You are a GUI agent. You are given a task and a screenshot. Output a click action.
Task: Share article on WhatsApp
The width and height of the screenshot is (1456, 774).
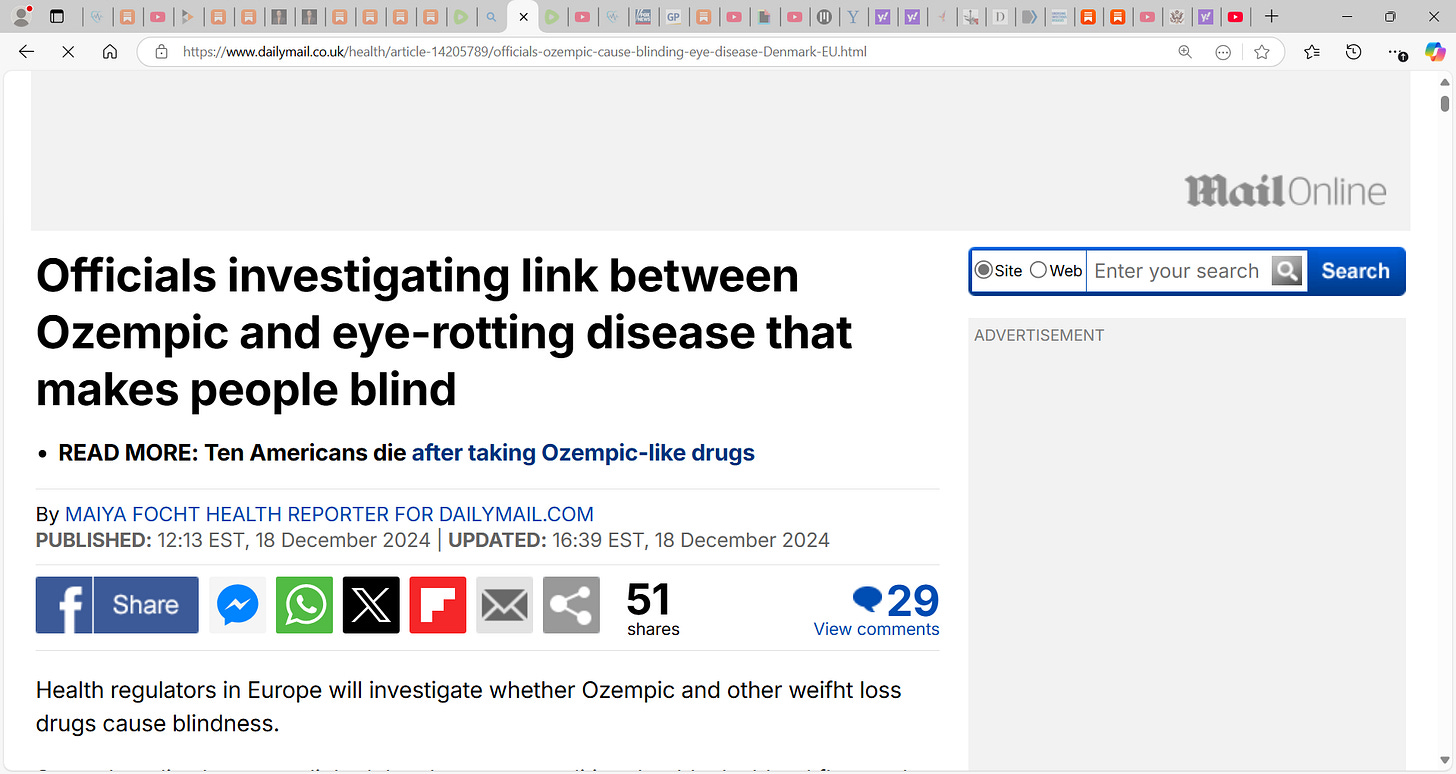click(304, 605)
